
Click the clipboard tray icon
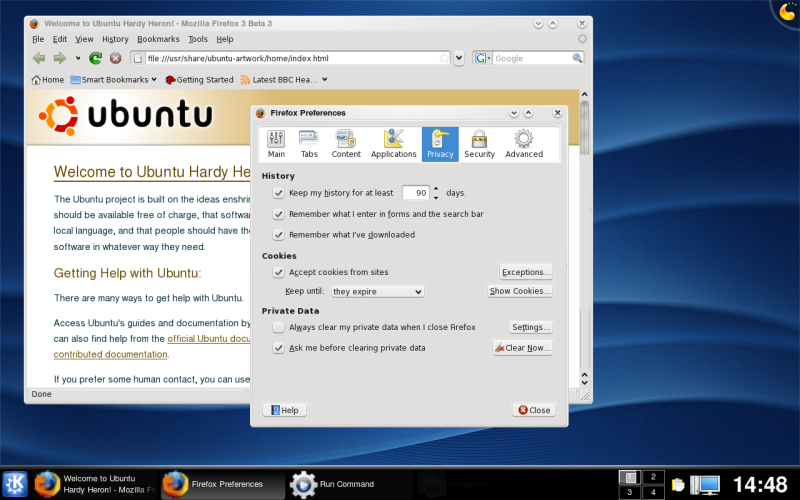coord(678,484)
